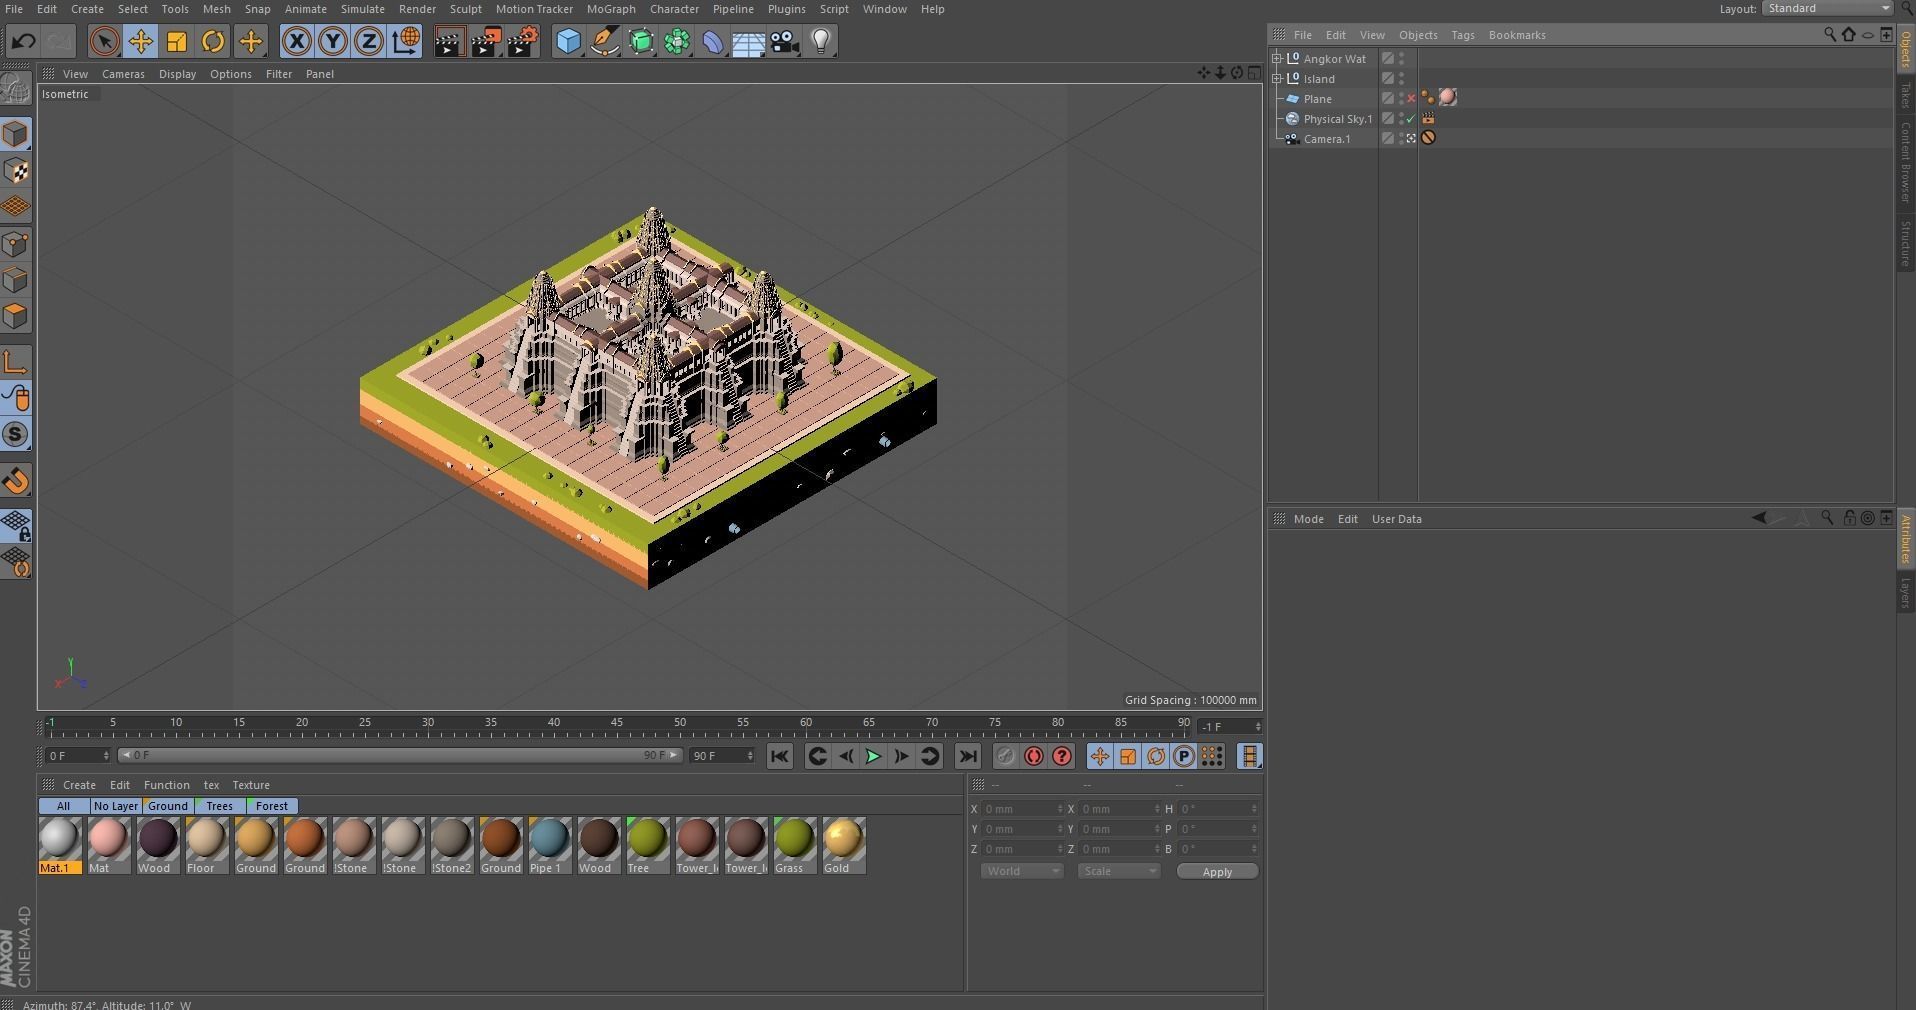Enable Points mode
The image size is (1916, 1010).
coord(16,244)
